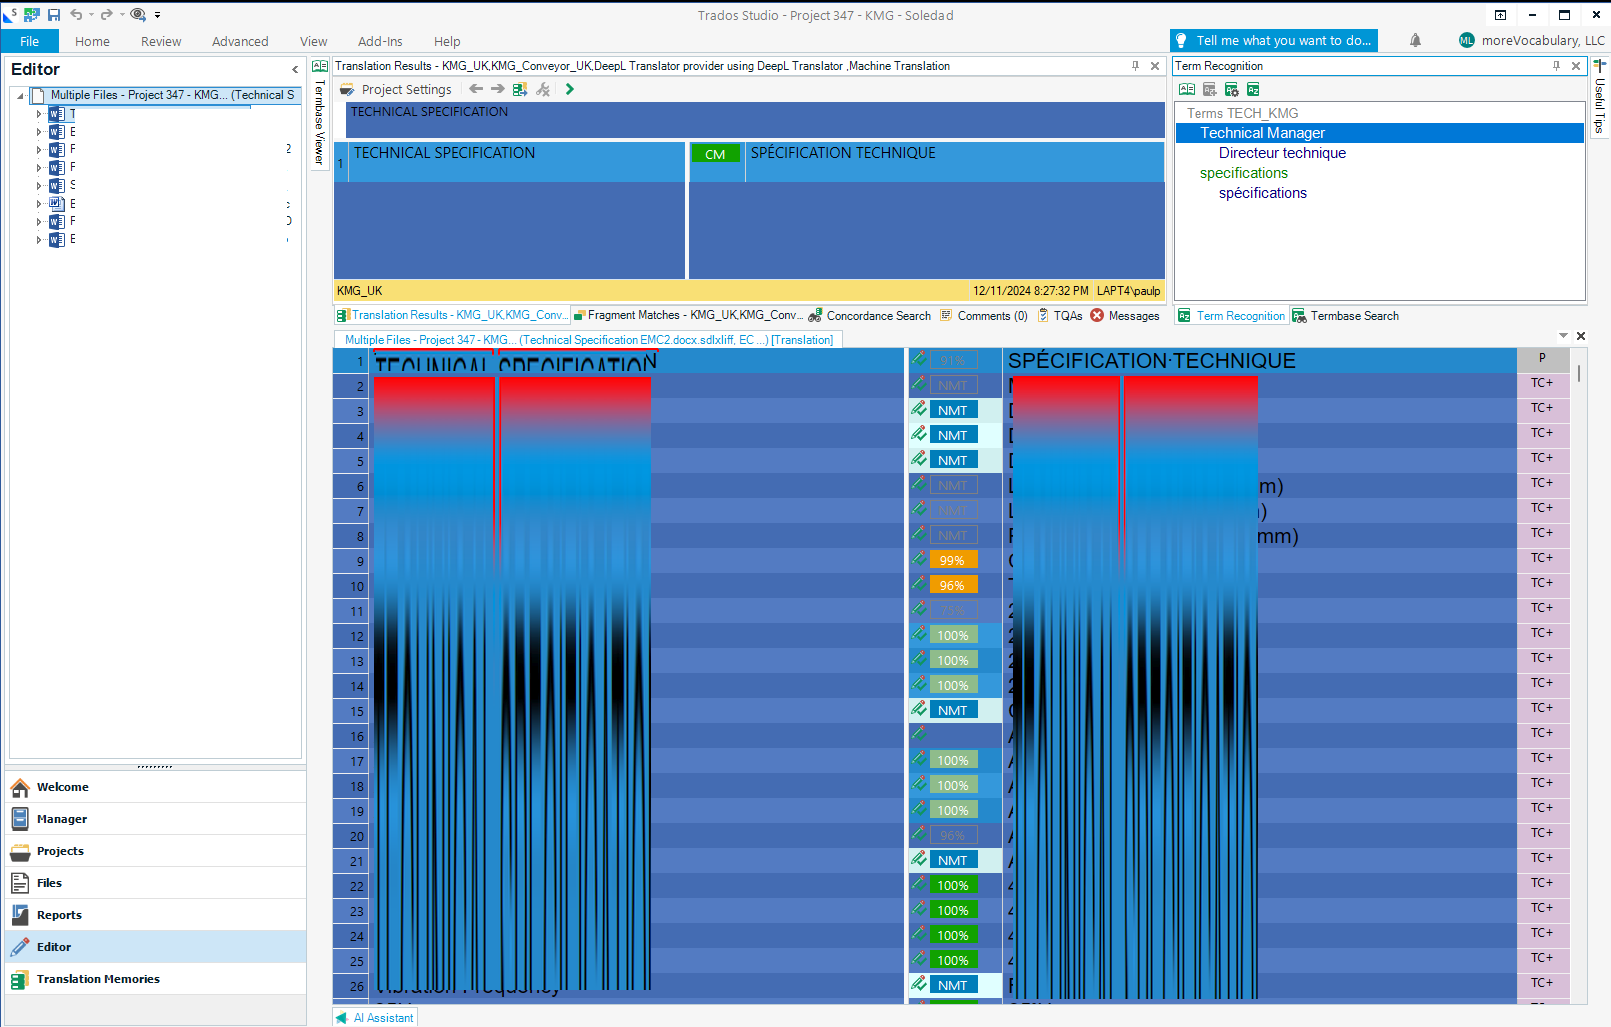
Task: Collapse the Editor navigation pane
Action: [295, 69]
